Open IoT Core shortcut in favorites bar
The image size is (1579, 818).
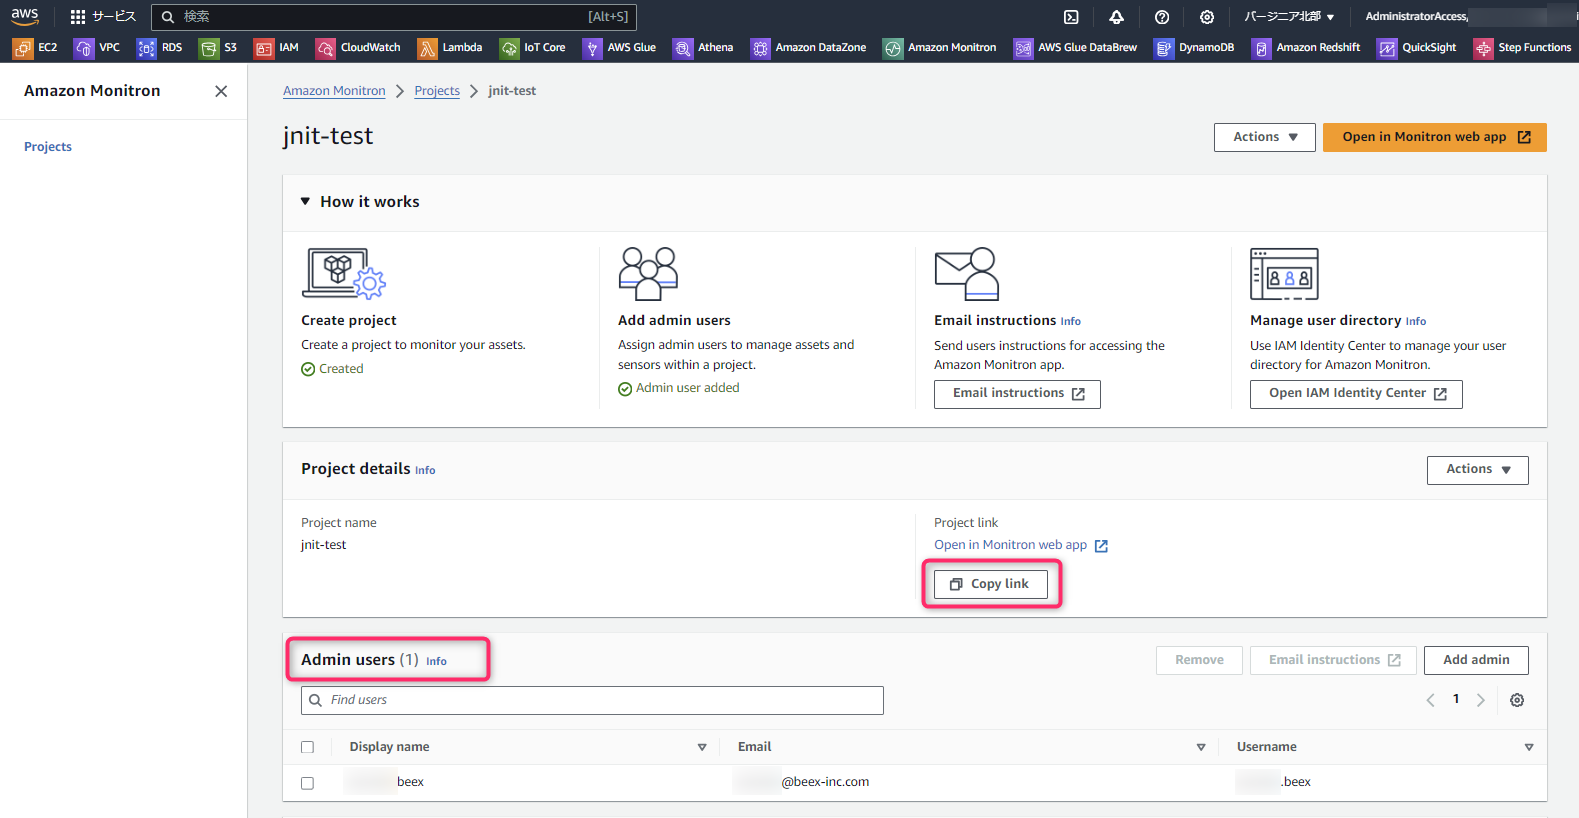click(533, 48)
